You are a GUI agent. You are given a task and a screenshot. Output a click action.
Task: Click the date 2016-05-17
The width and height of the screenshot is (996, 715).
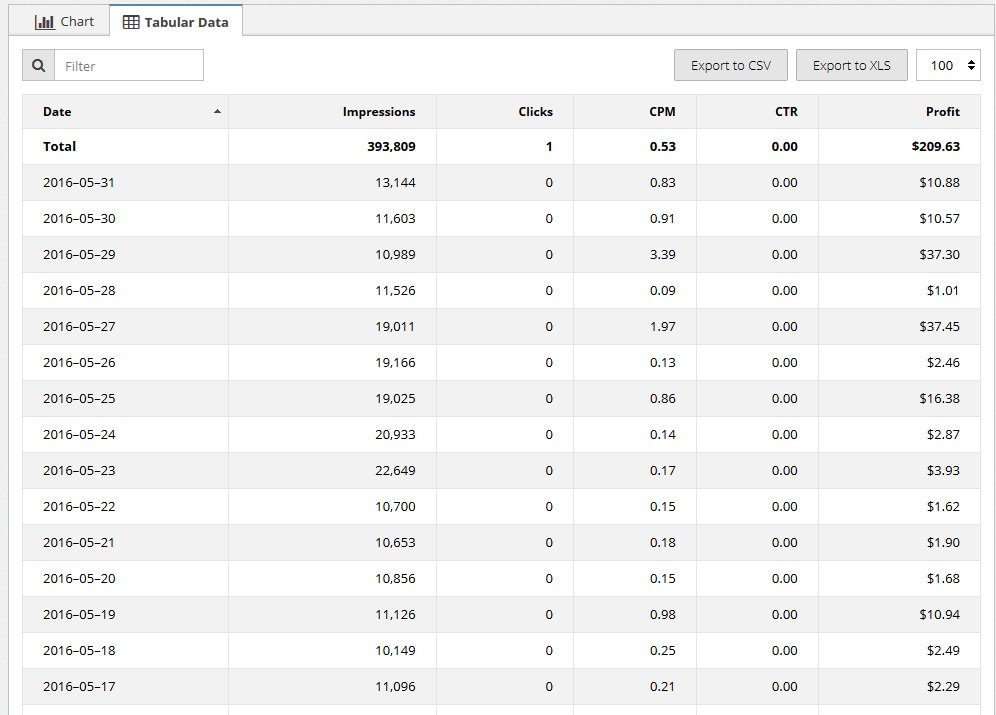[79, 686]
